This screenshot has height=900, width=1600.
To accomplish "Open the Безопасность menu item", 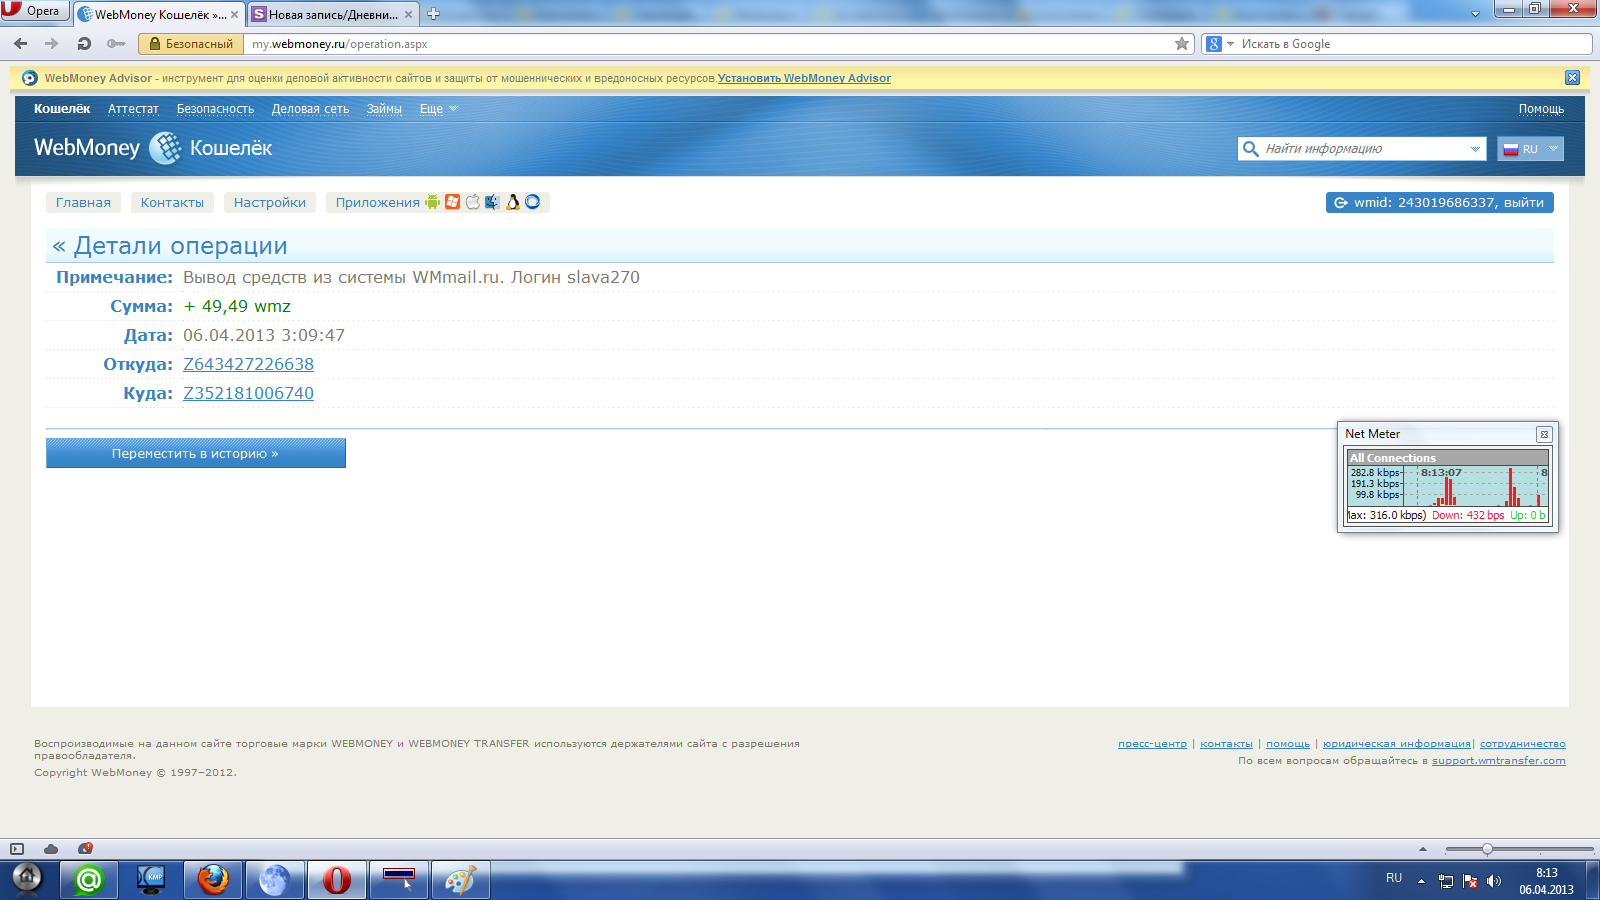I will click(215, 109).
